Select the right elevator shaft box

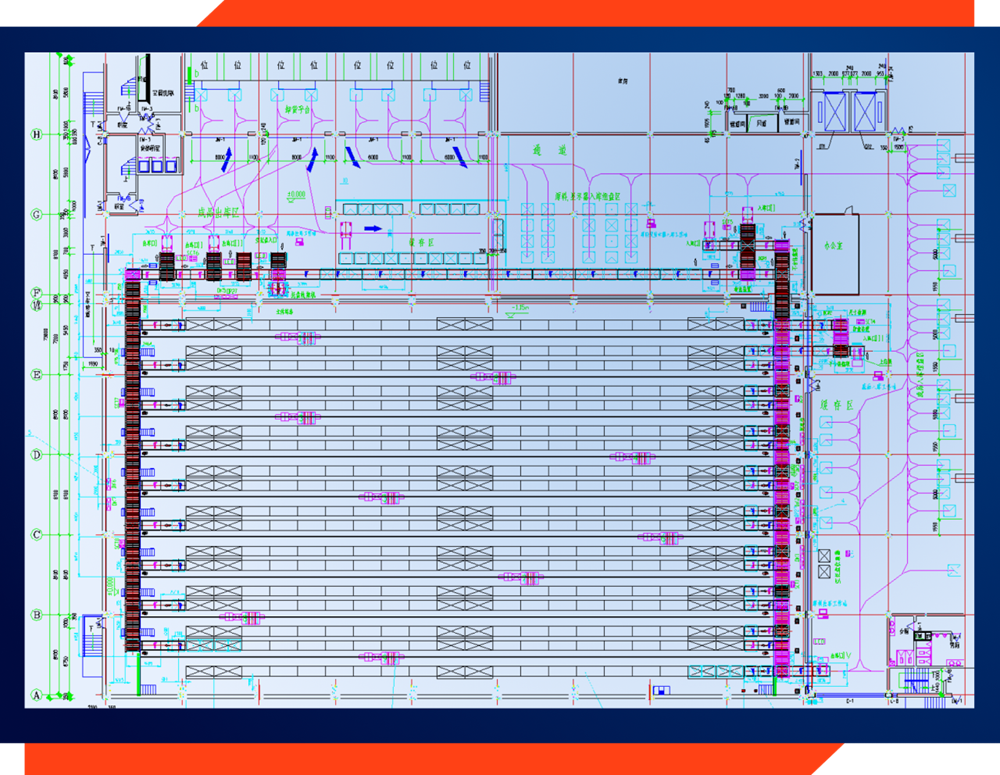[864, 110]
